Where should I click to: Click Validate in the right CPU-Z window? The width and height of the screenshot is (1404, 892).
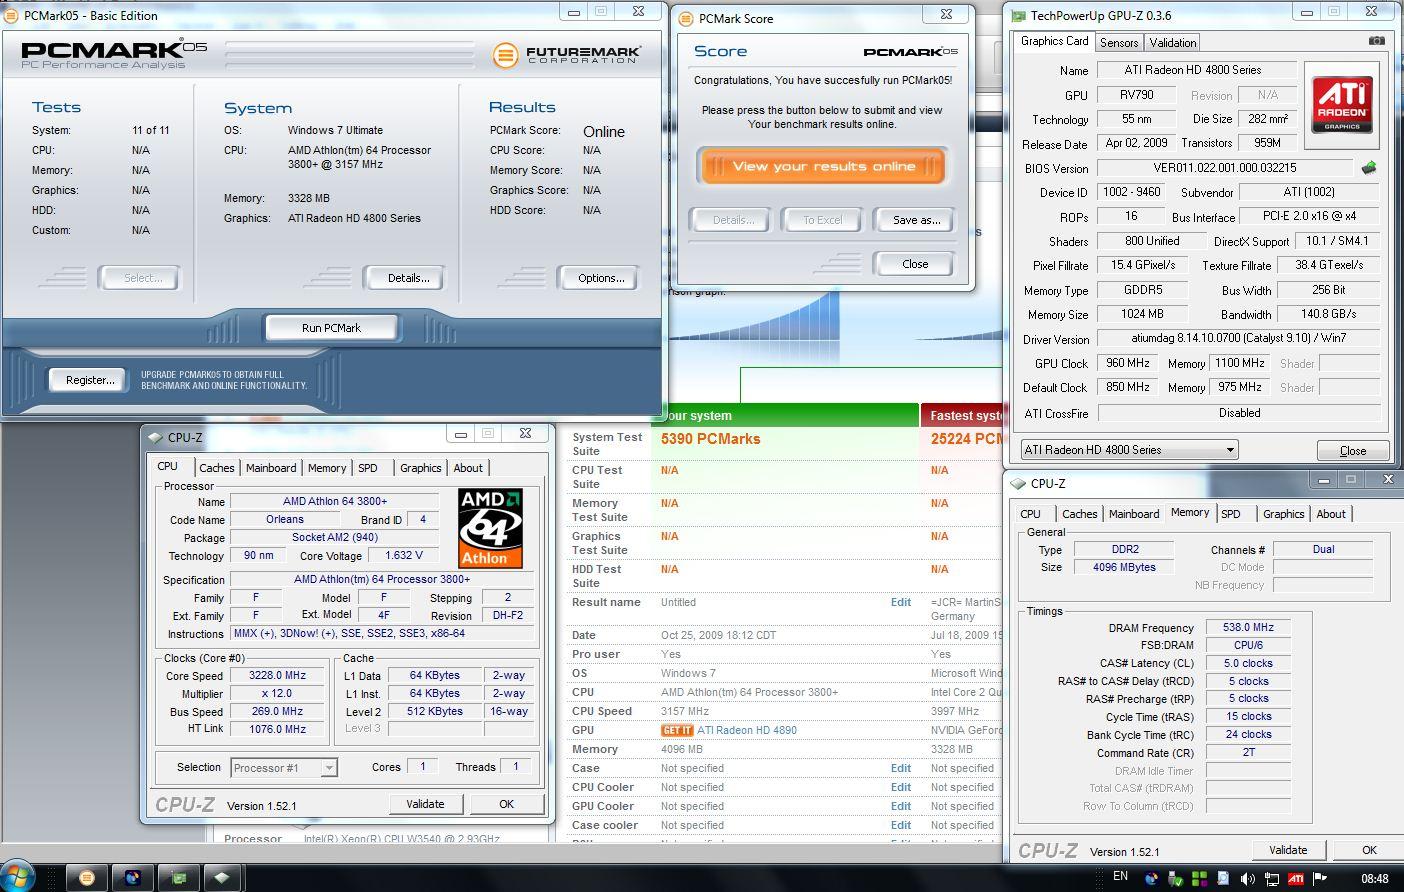(x=1288, y=850)
